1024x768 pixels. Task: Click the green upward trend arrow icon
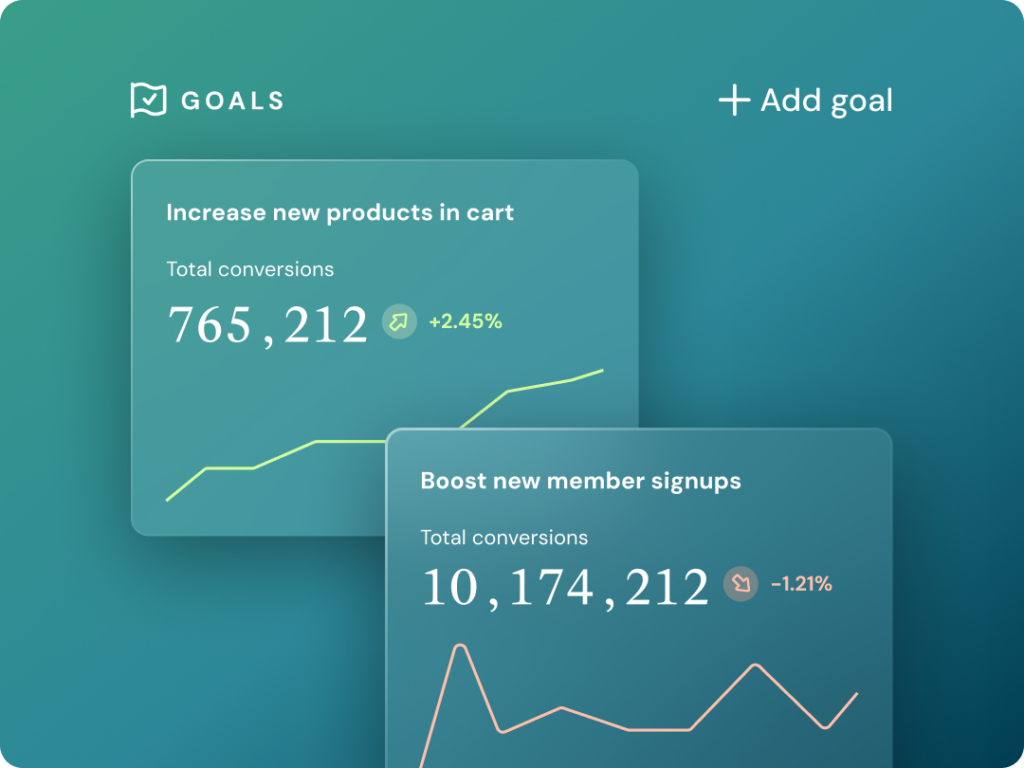click(x=399, y=322)
